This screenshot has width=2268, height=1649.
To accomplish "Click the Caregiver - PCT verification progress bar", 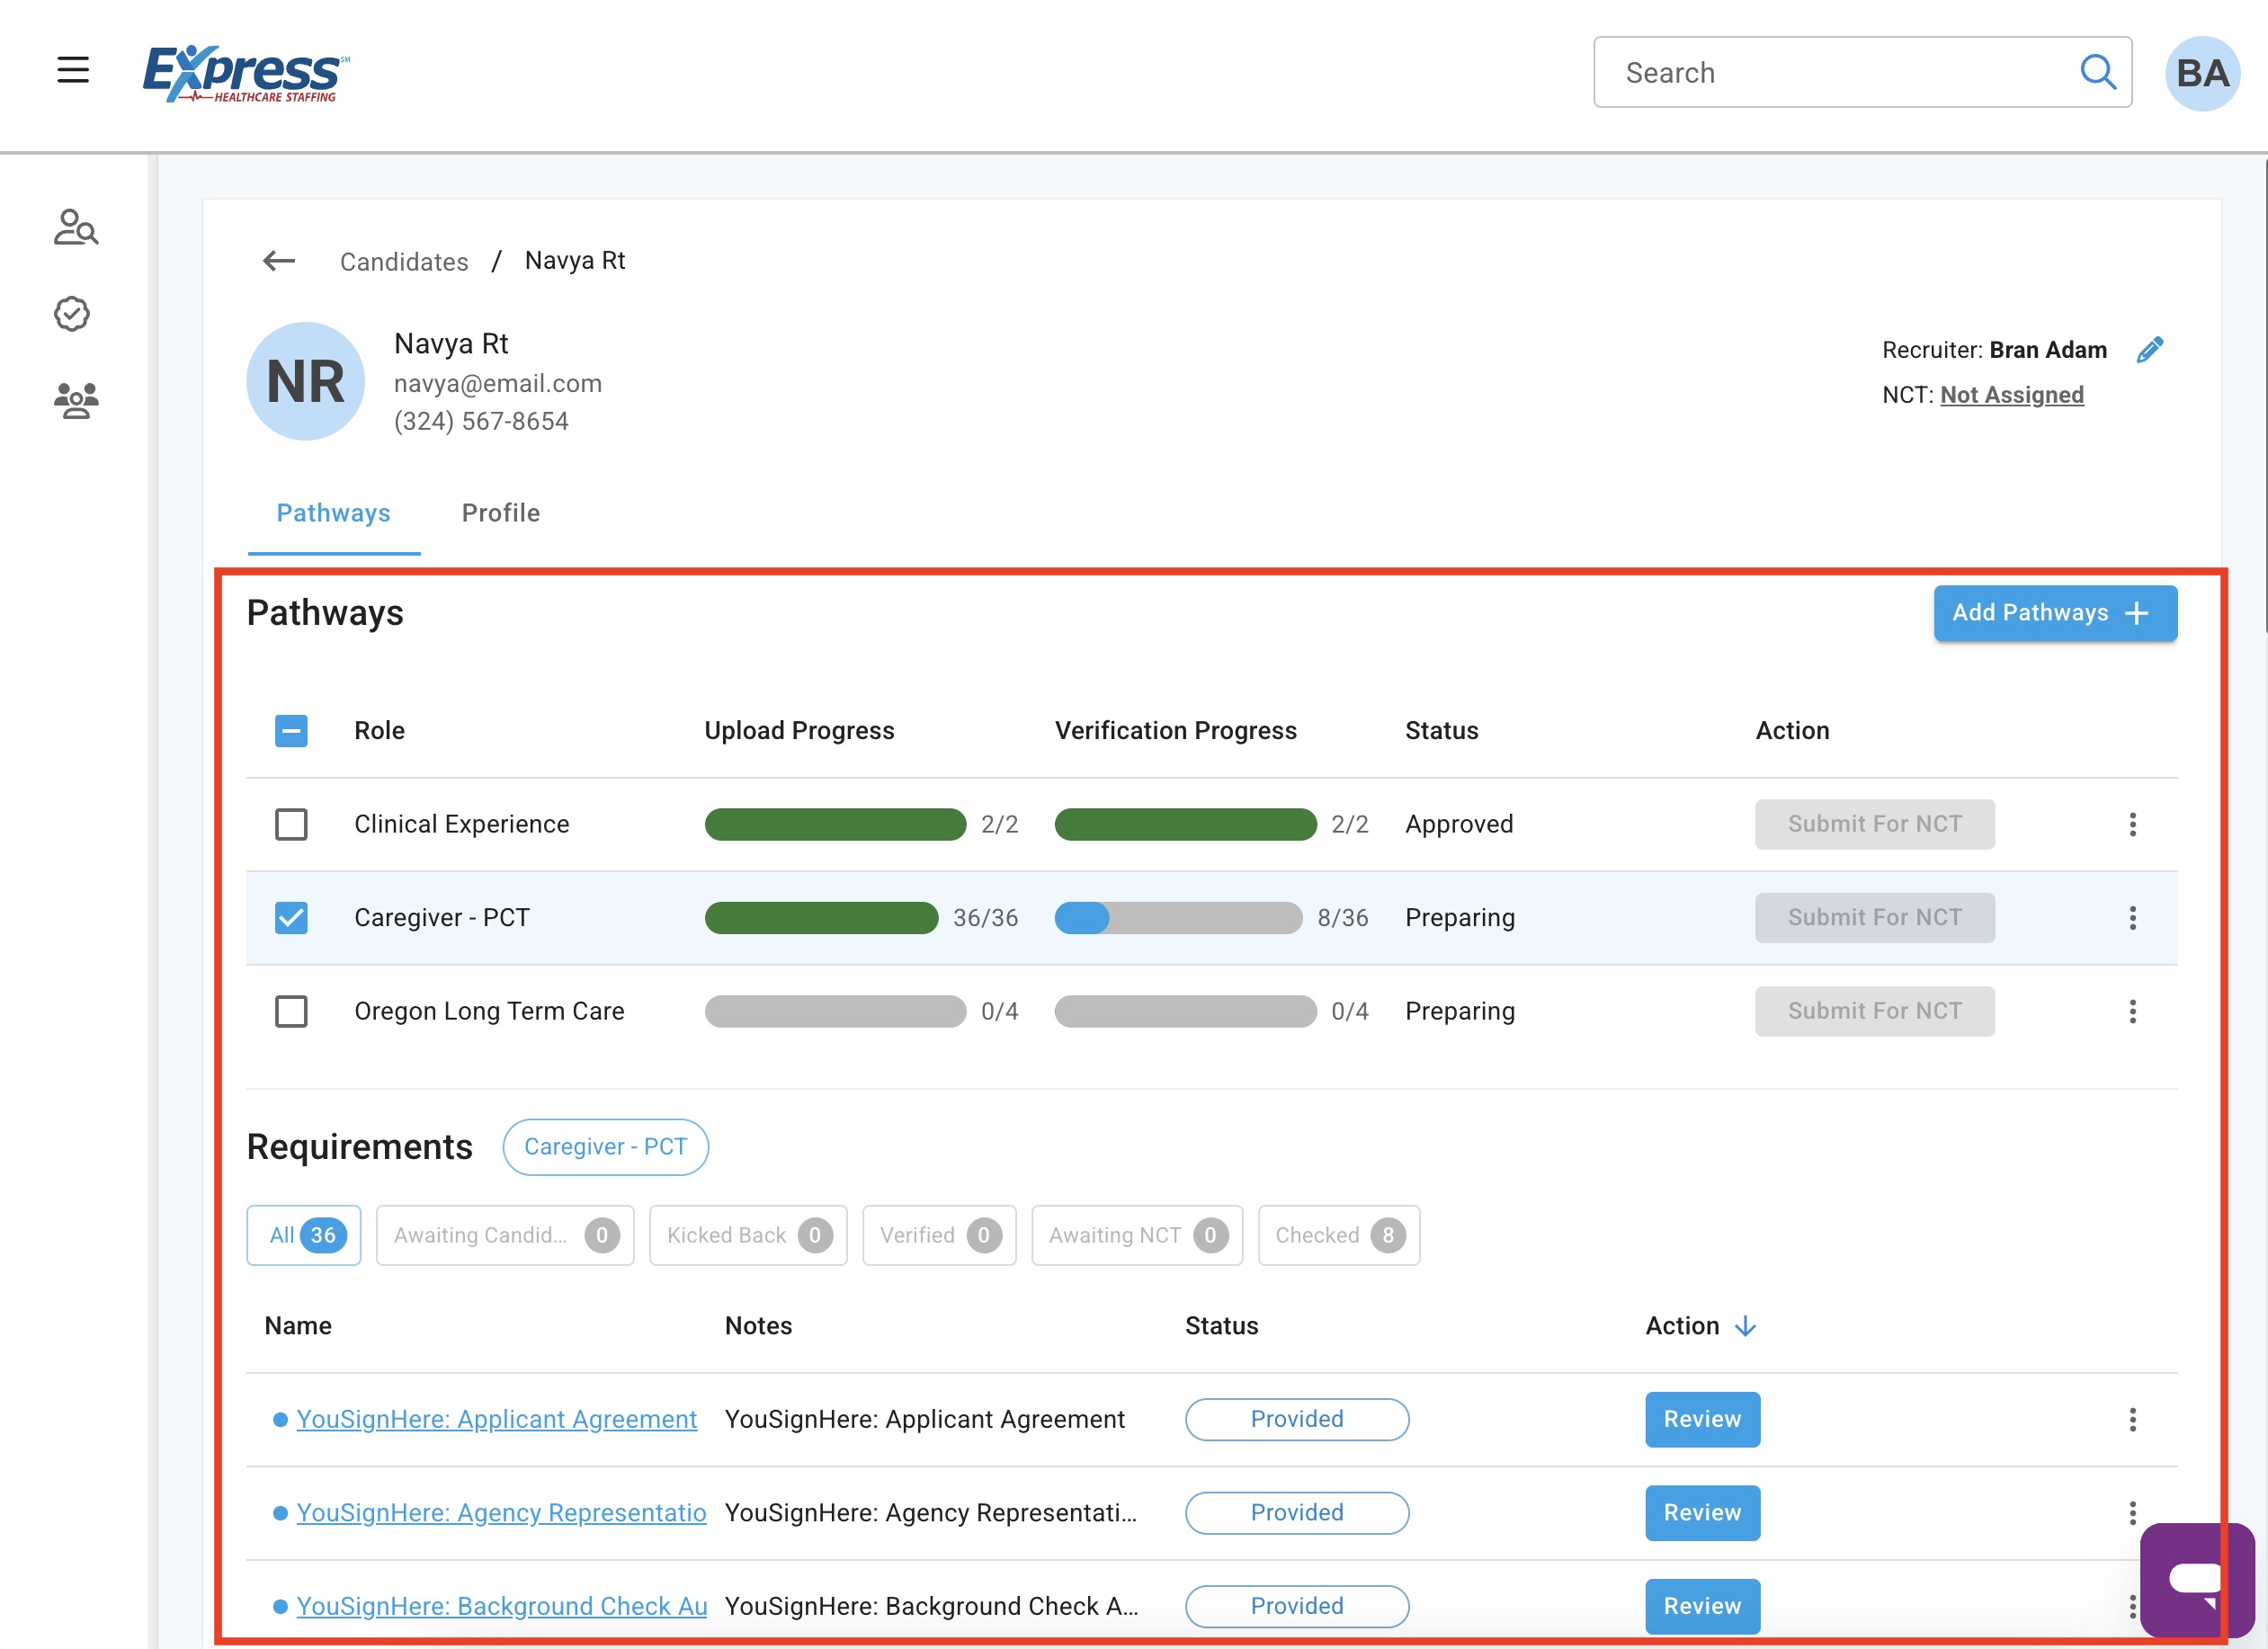I will 1177,918.
